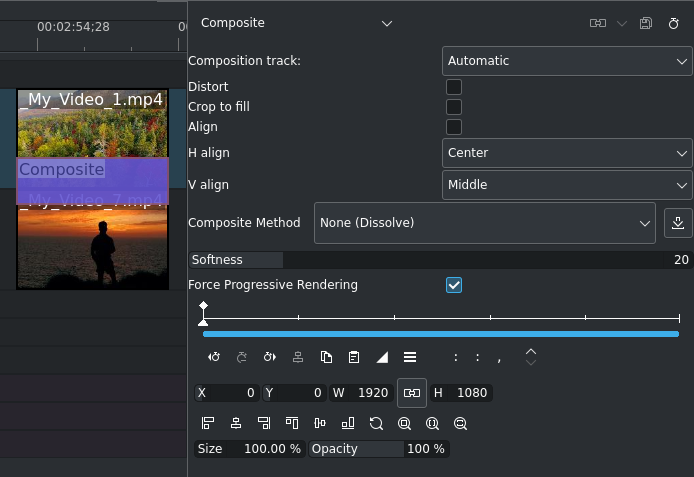Align rectangle to right edge
694x477 pixels.
pyautogui.click(x=264, y=423)
